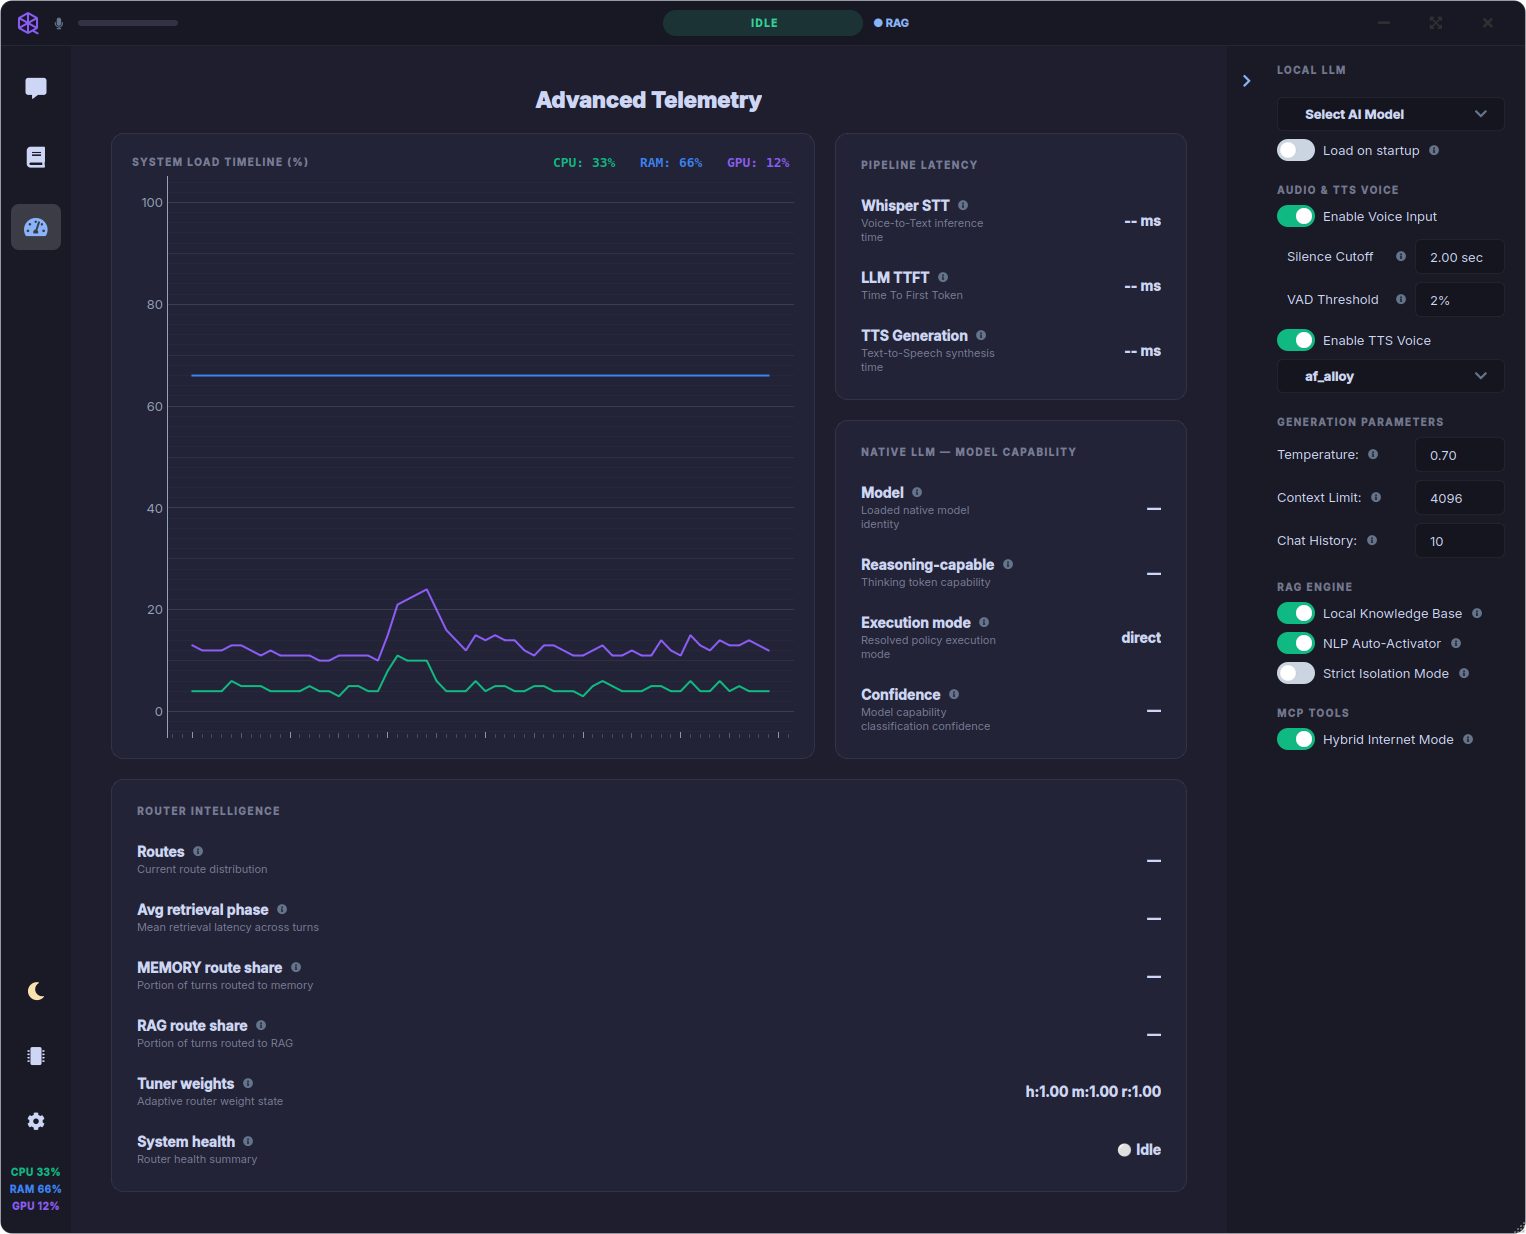Toggle dark mode moon icon
1526x1234 pixels.
(36, 991)
